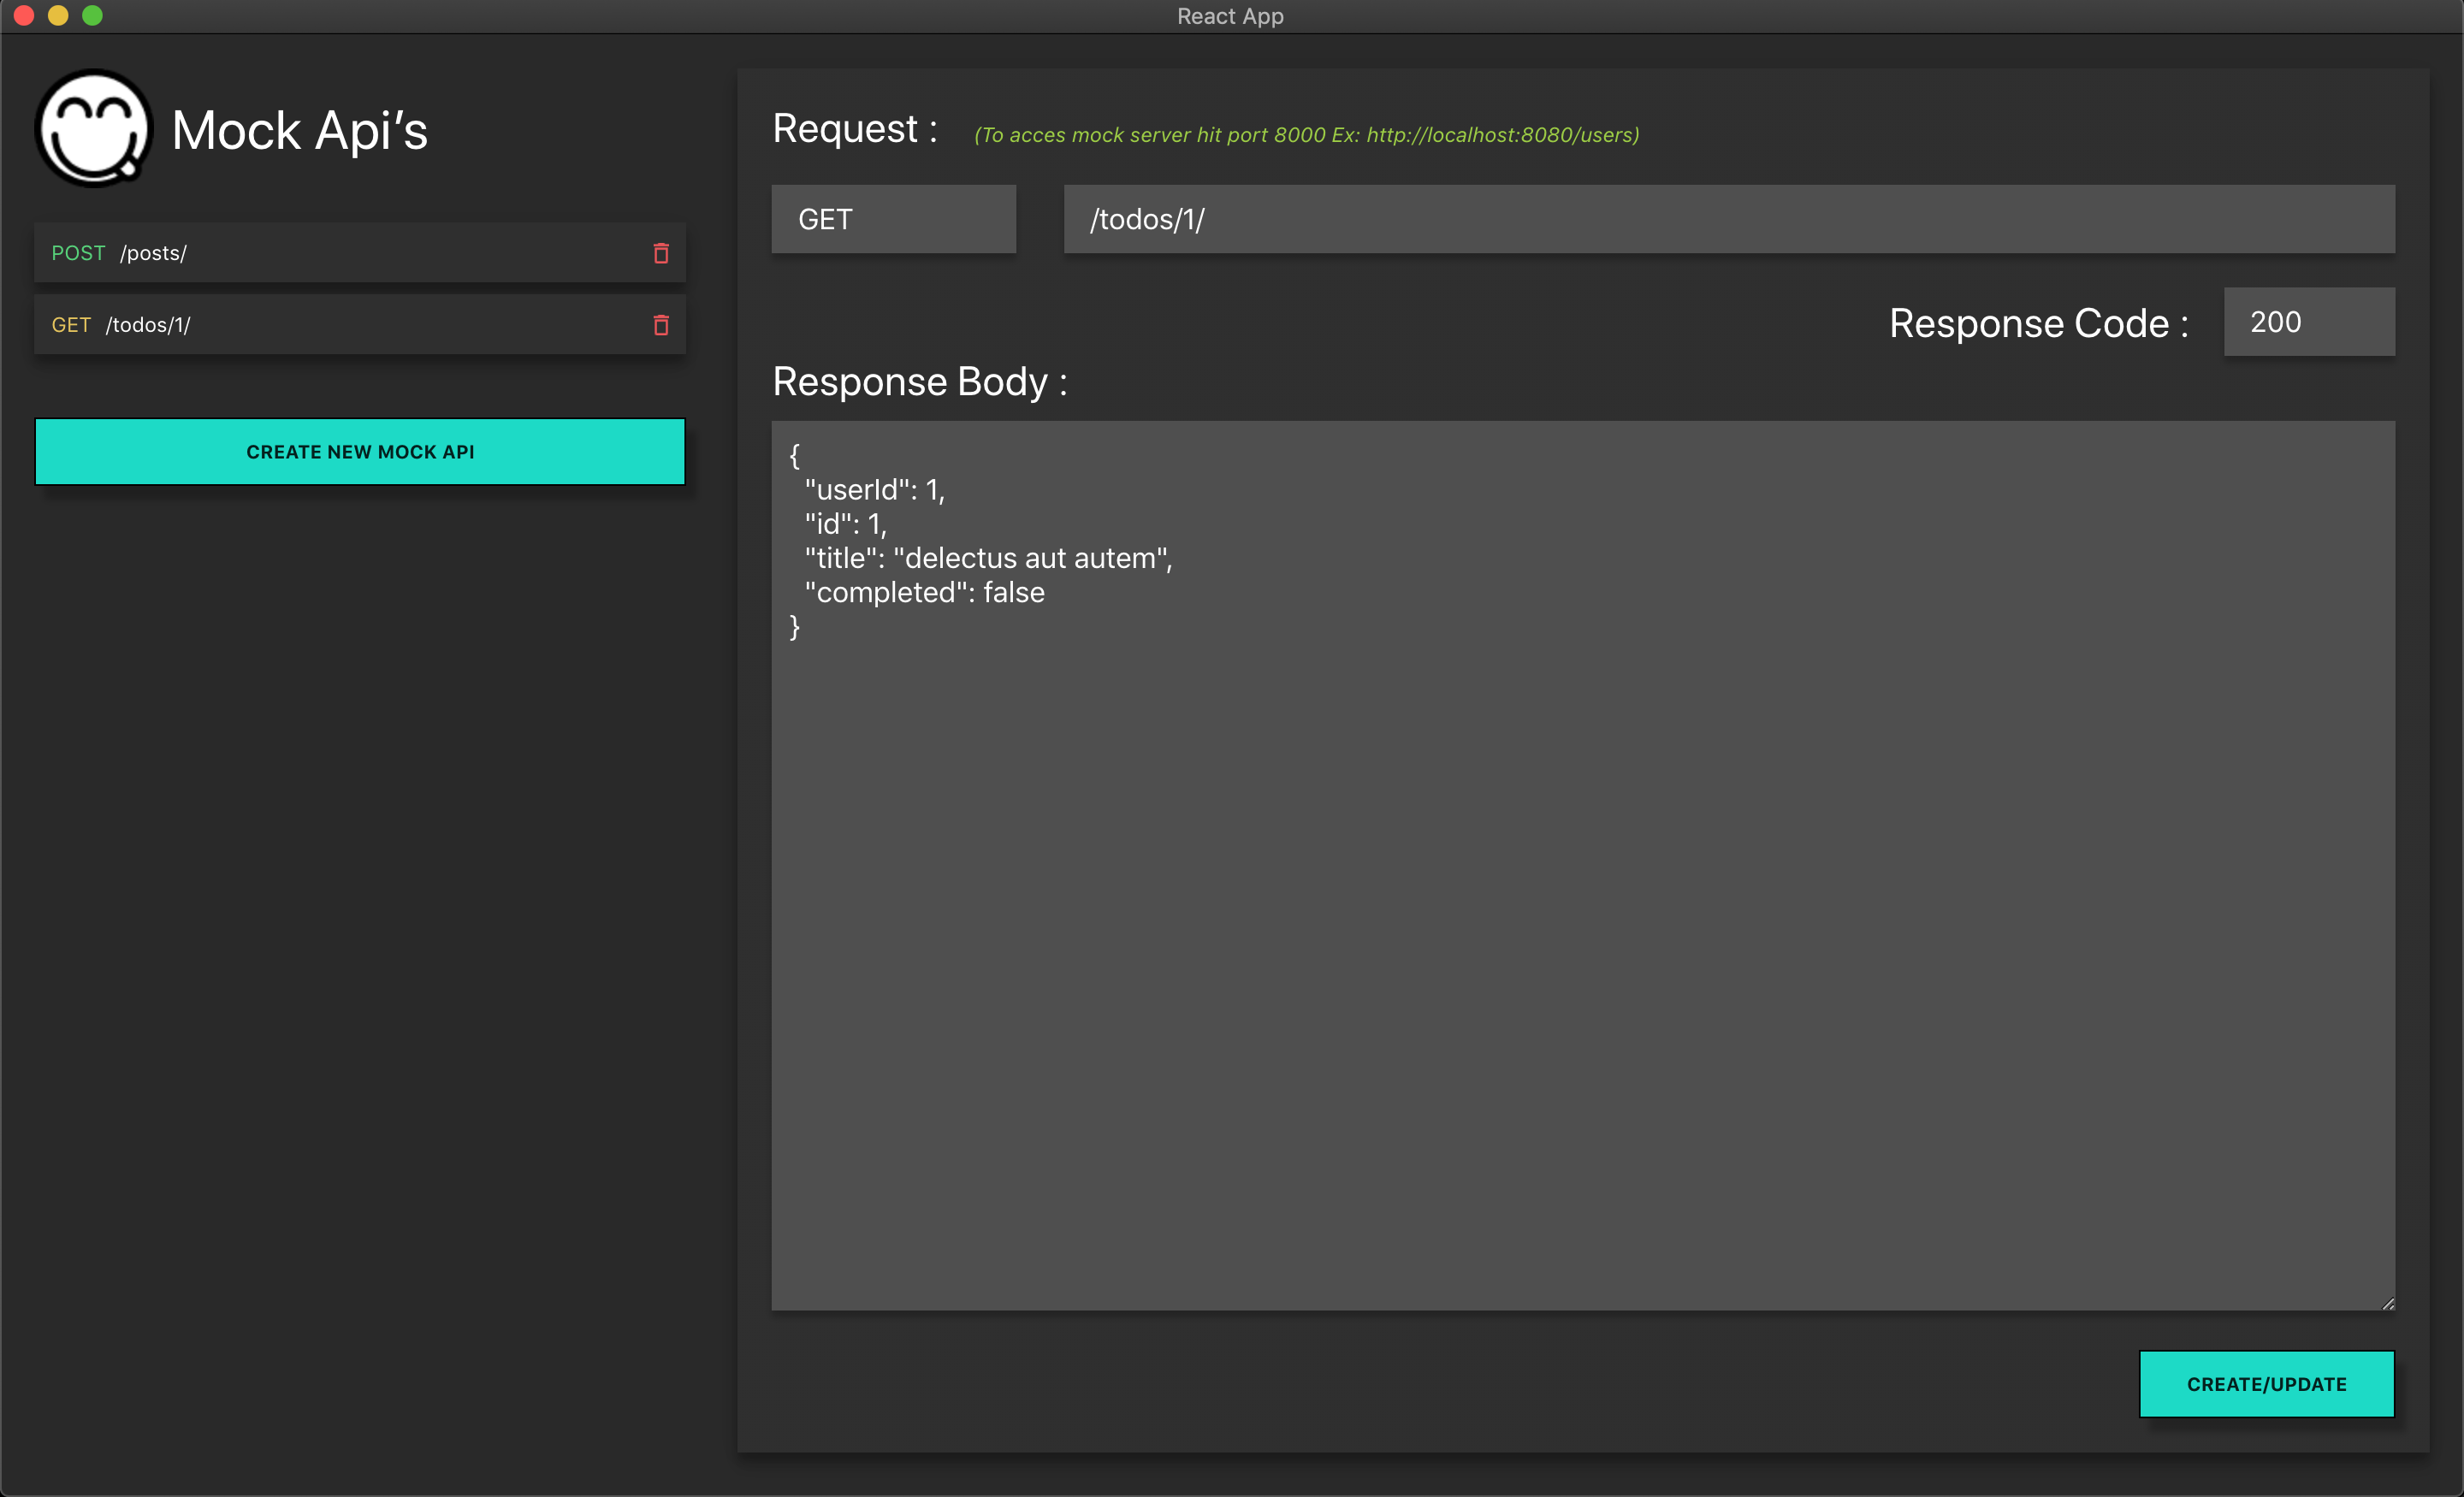Screen dimensions: 2464x1497
Task: Click the green localhost port hint text
Action: coord(1306,135)
